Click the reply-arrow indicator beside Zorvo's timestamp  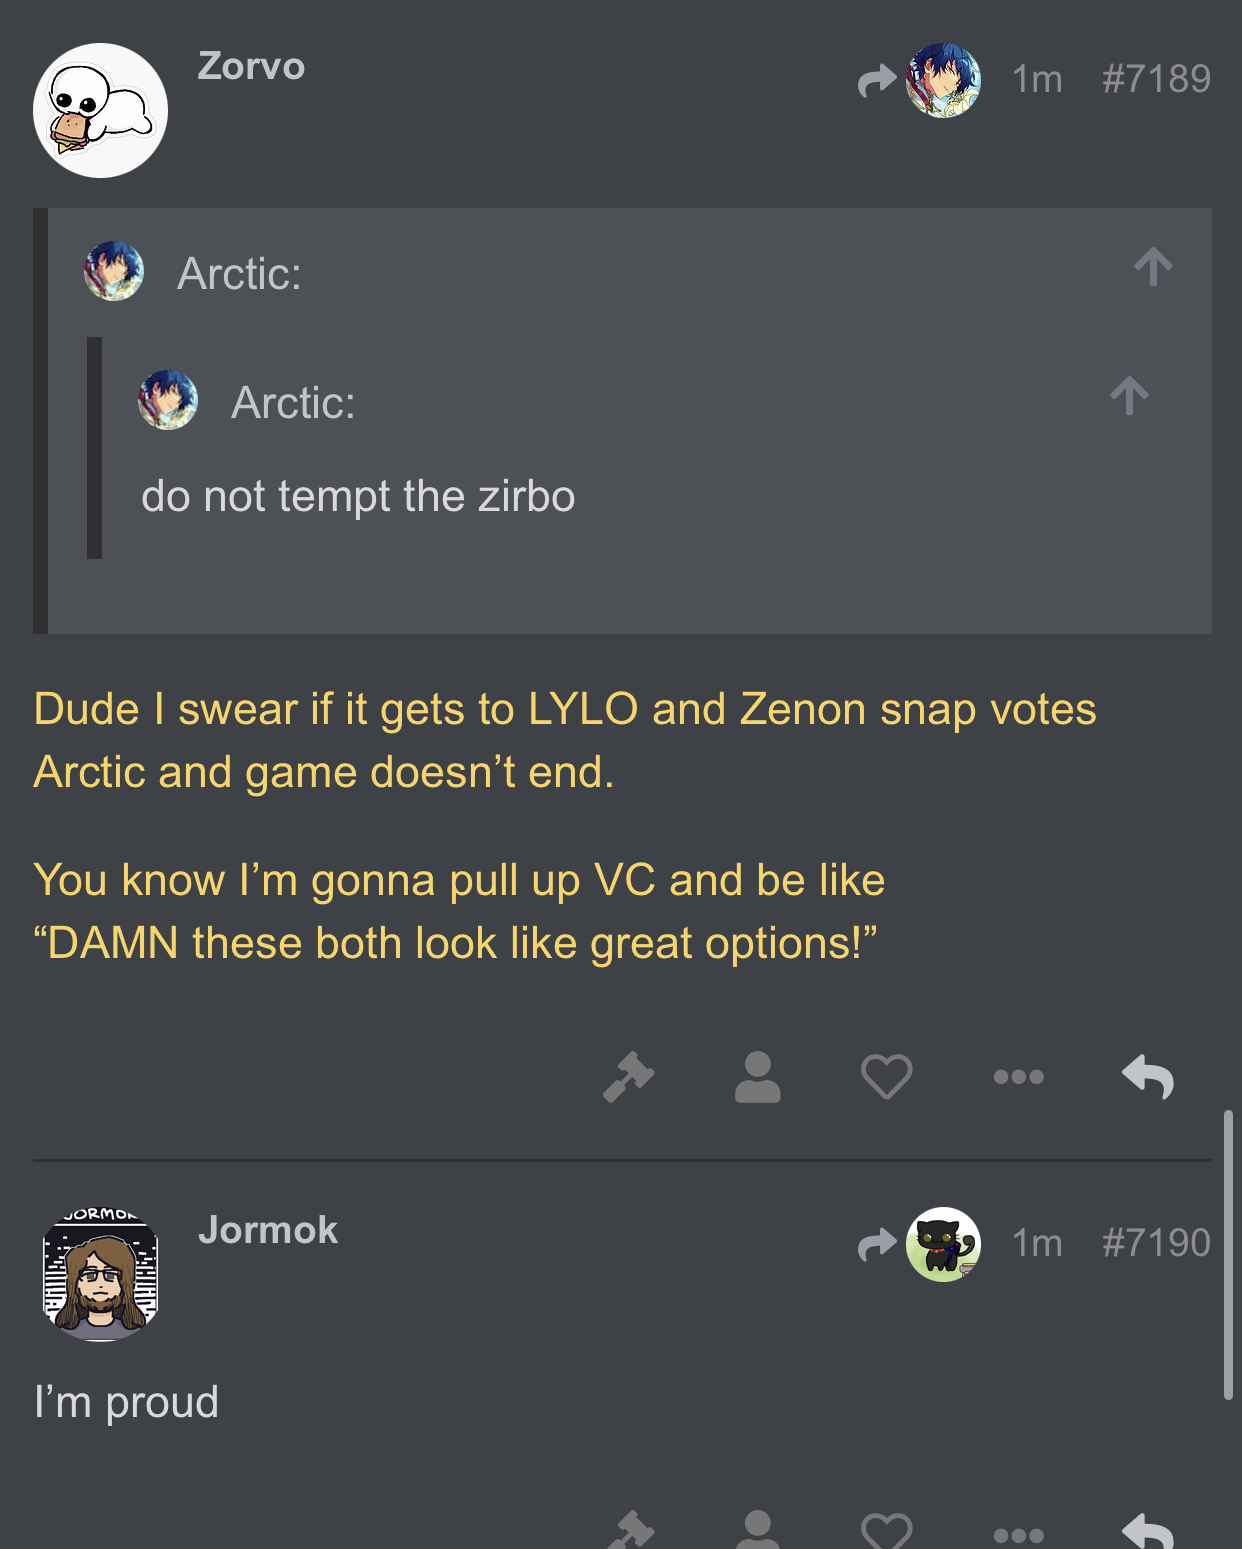[877, 80]
